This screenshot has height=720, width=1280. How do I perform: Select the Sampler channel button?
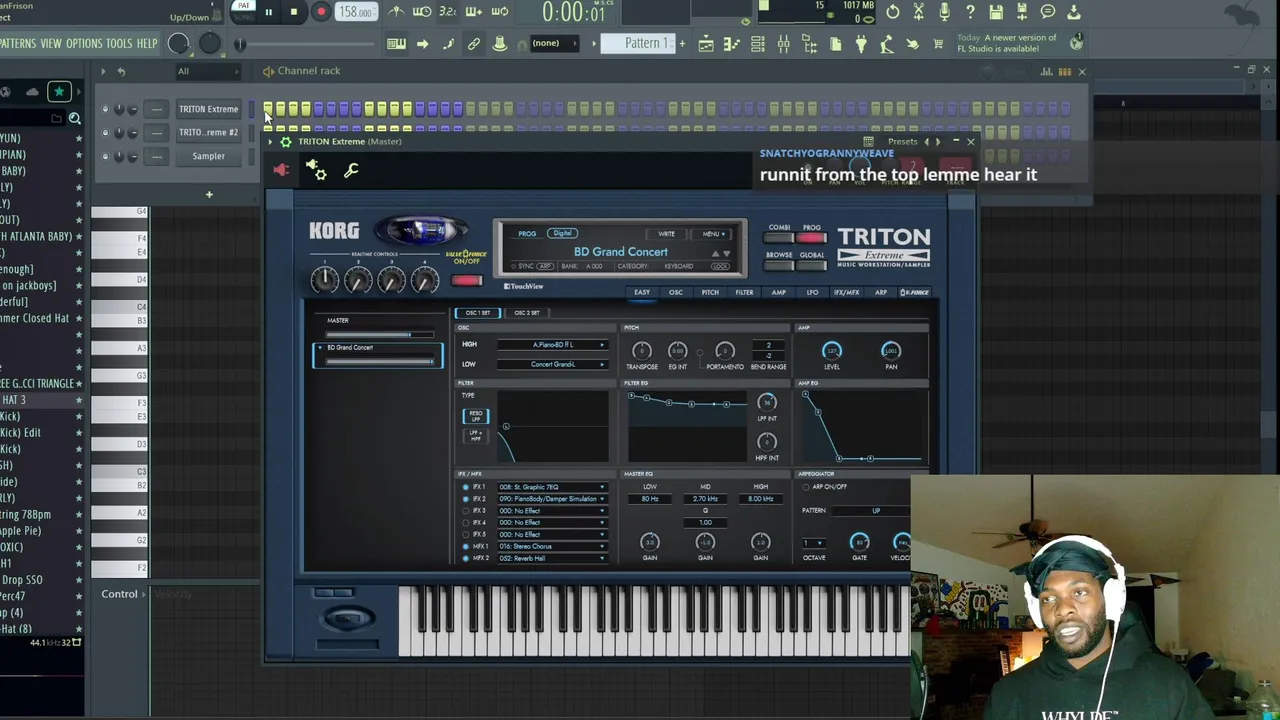(208, 156)
